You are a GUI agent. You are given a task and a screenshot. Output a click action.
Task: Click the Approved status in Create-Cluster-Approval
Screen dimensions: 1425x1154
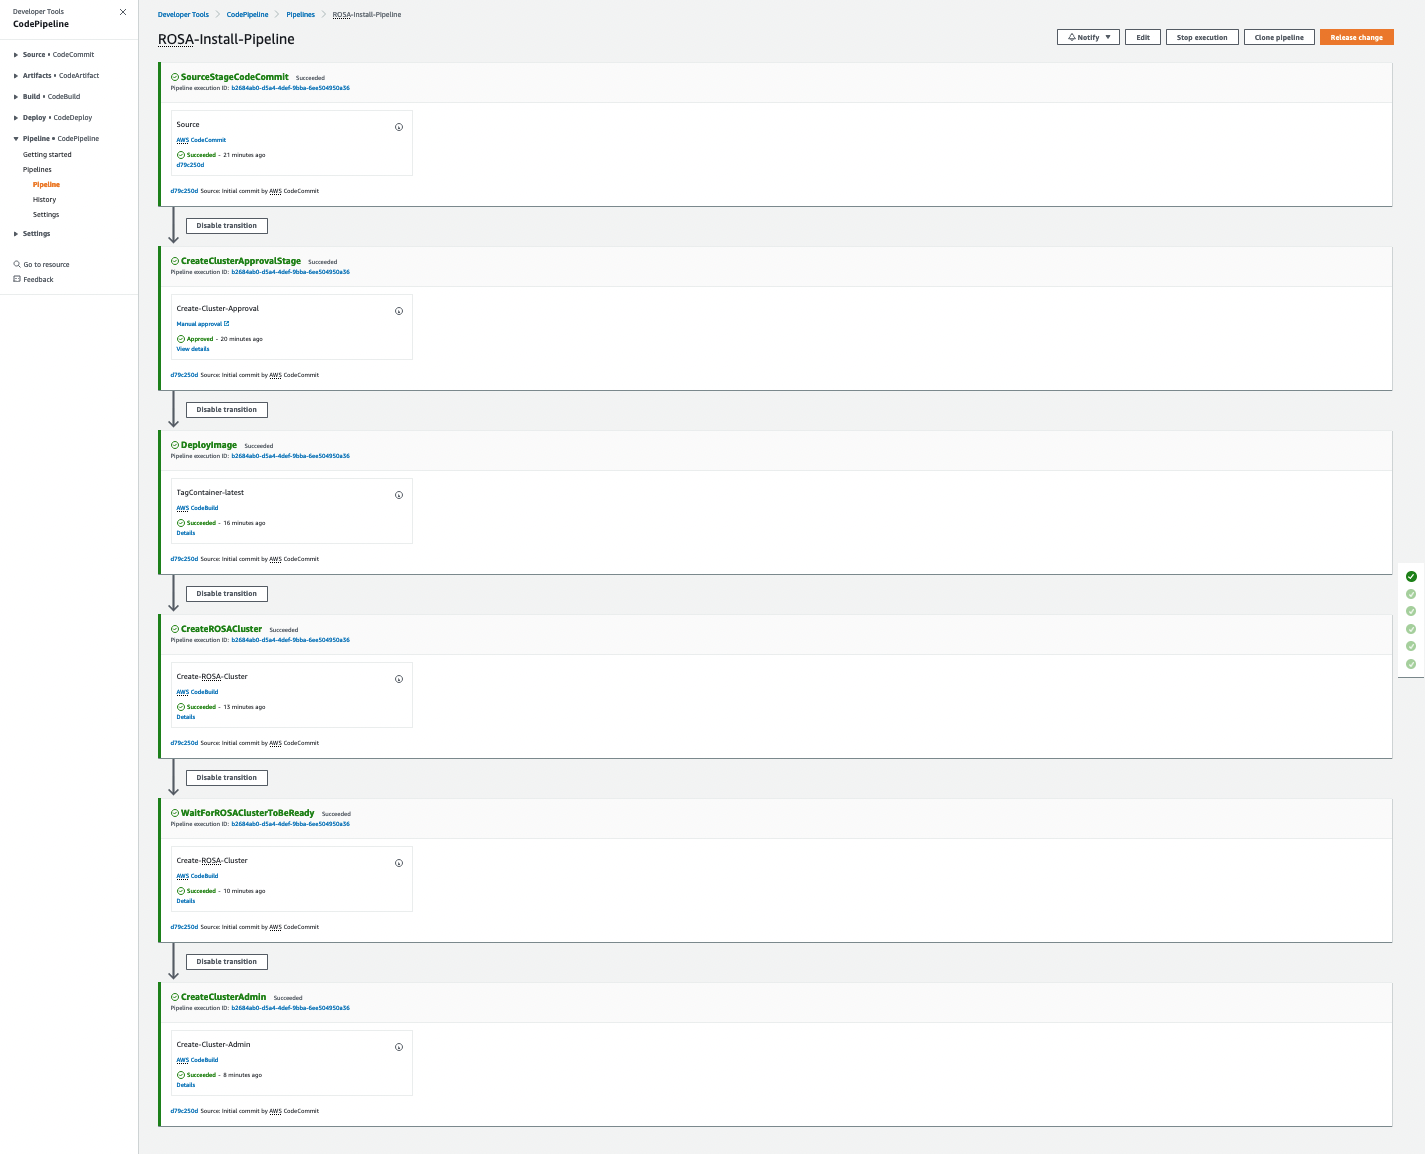tap(200, 339)
